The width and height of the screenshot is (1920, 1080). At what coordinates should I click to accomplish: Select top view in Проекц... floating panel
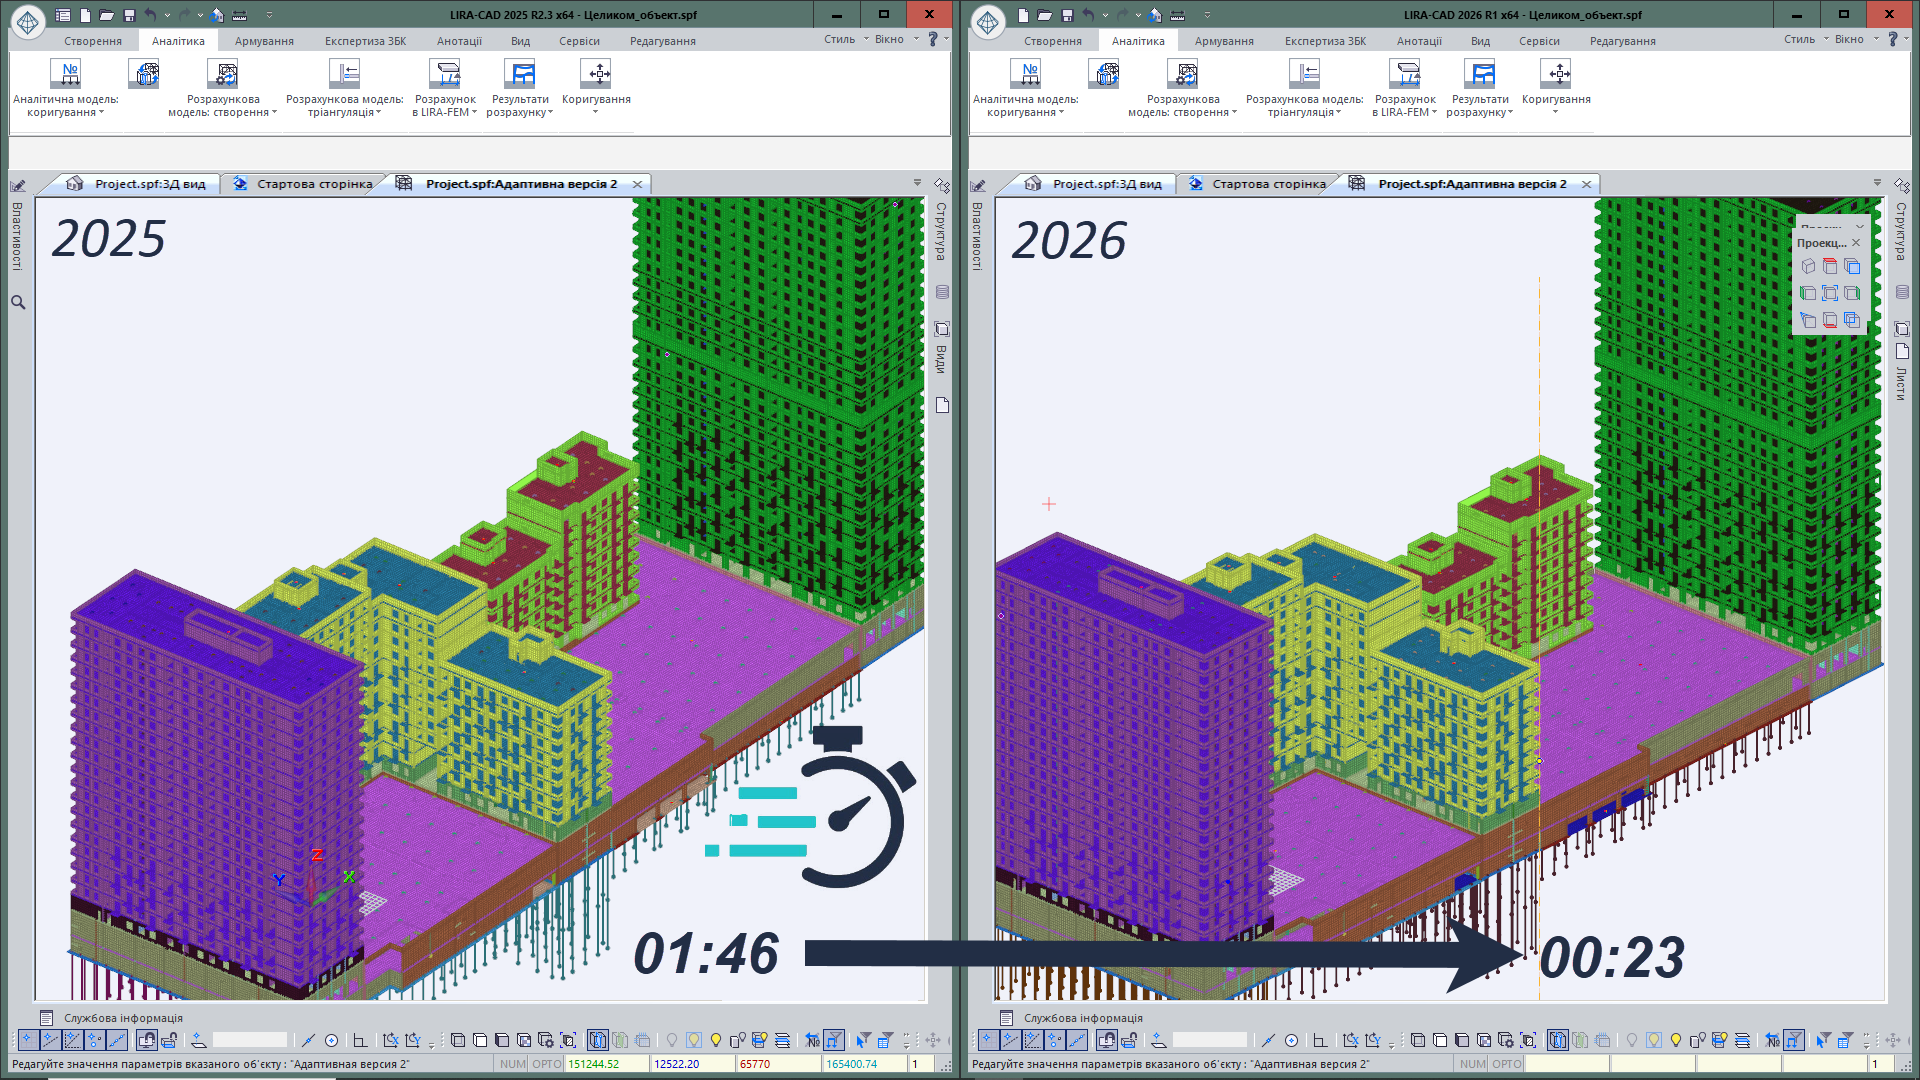click(1830, 266)
